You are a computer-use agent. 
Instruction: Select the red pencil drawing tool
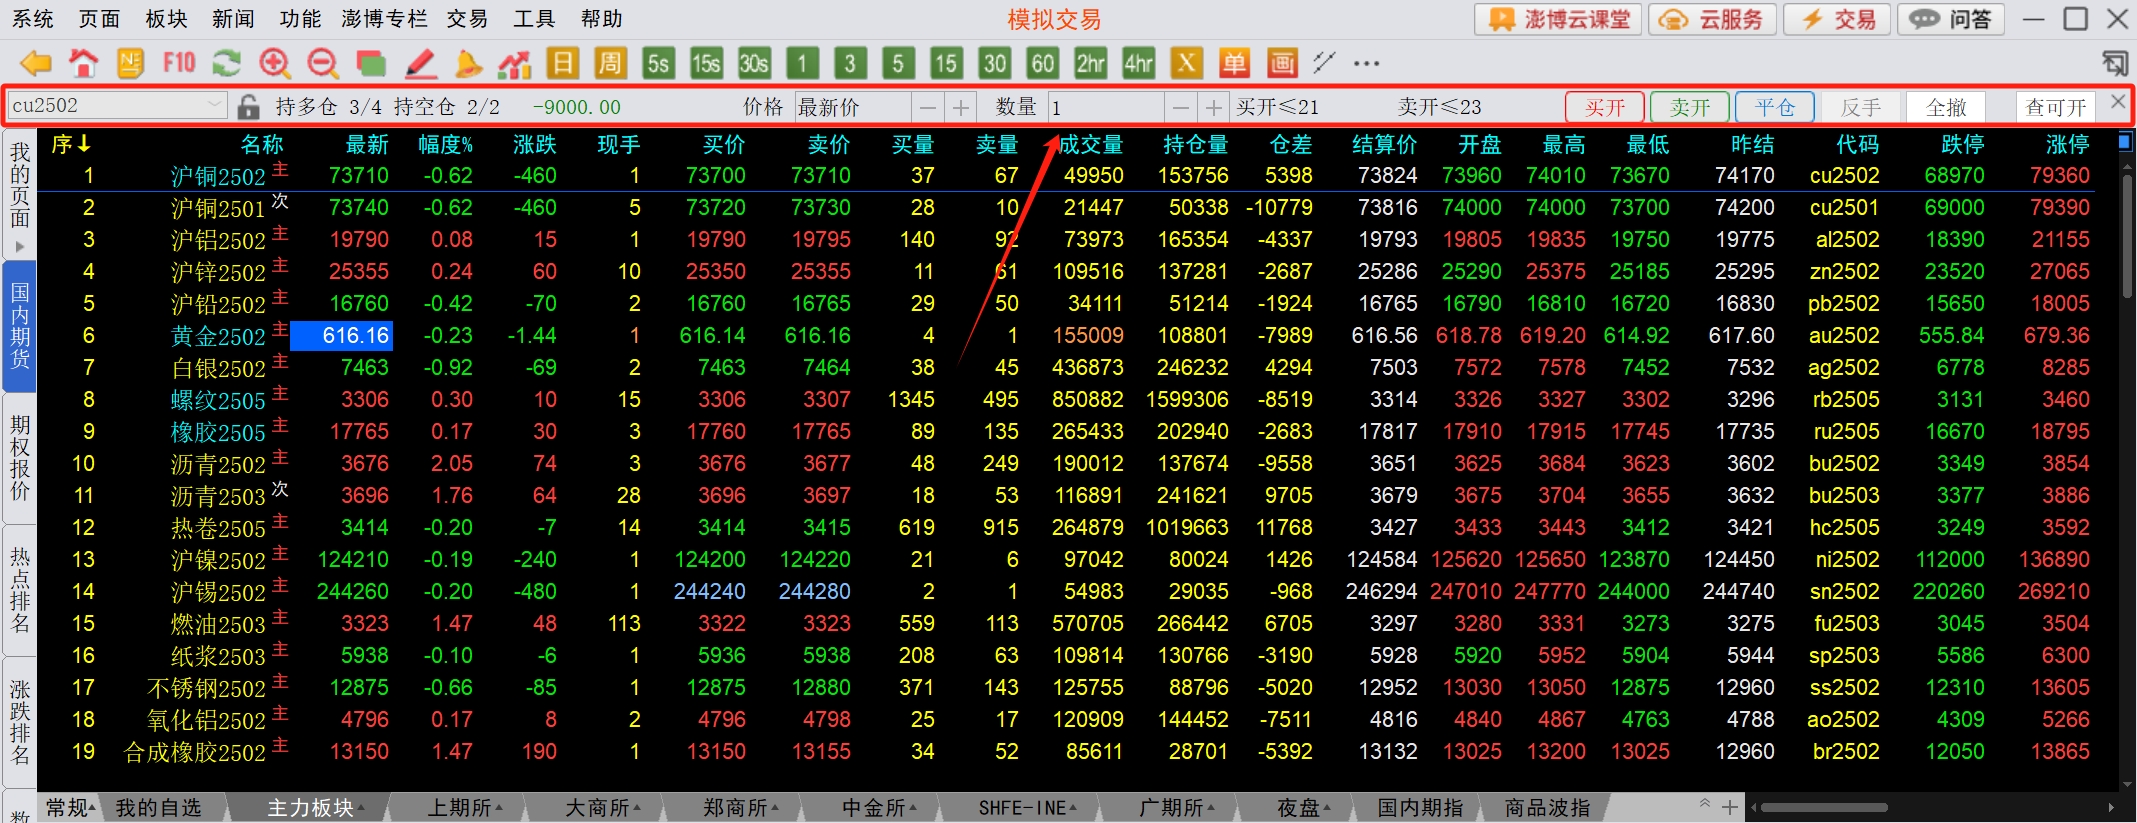click(x=420, y=63)
